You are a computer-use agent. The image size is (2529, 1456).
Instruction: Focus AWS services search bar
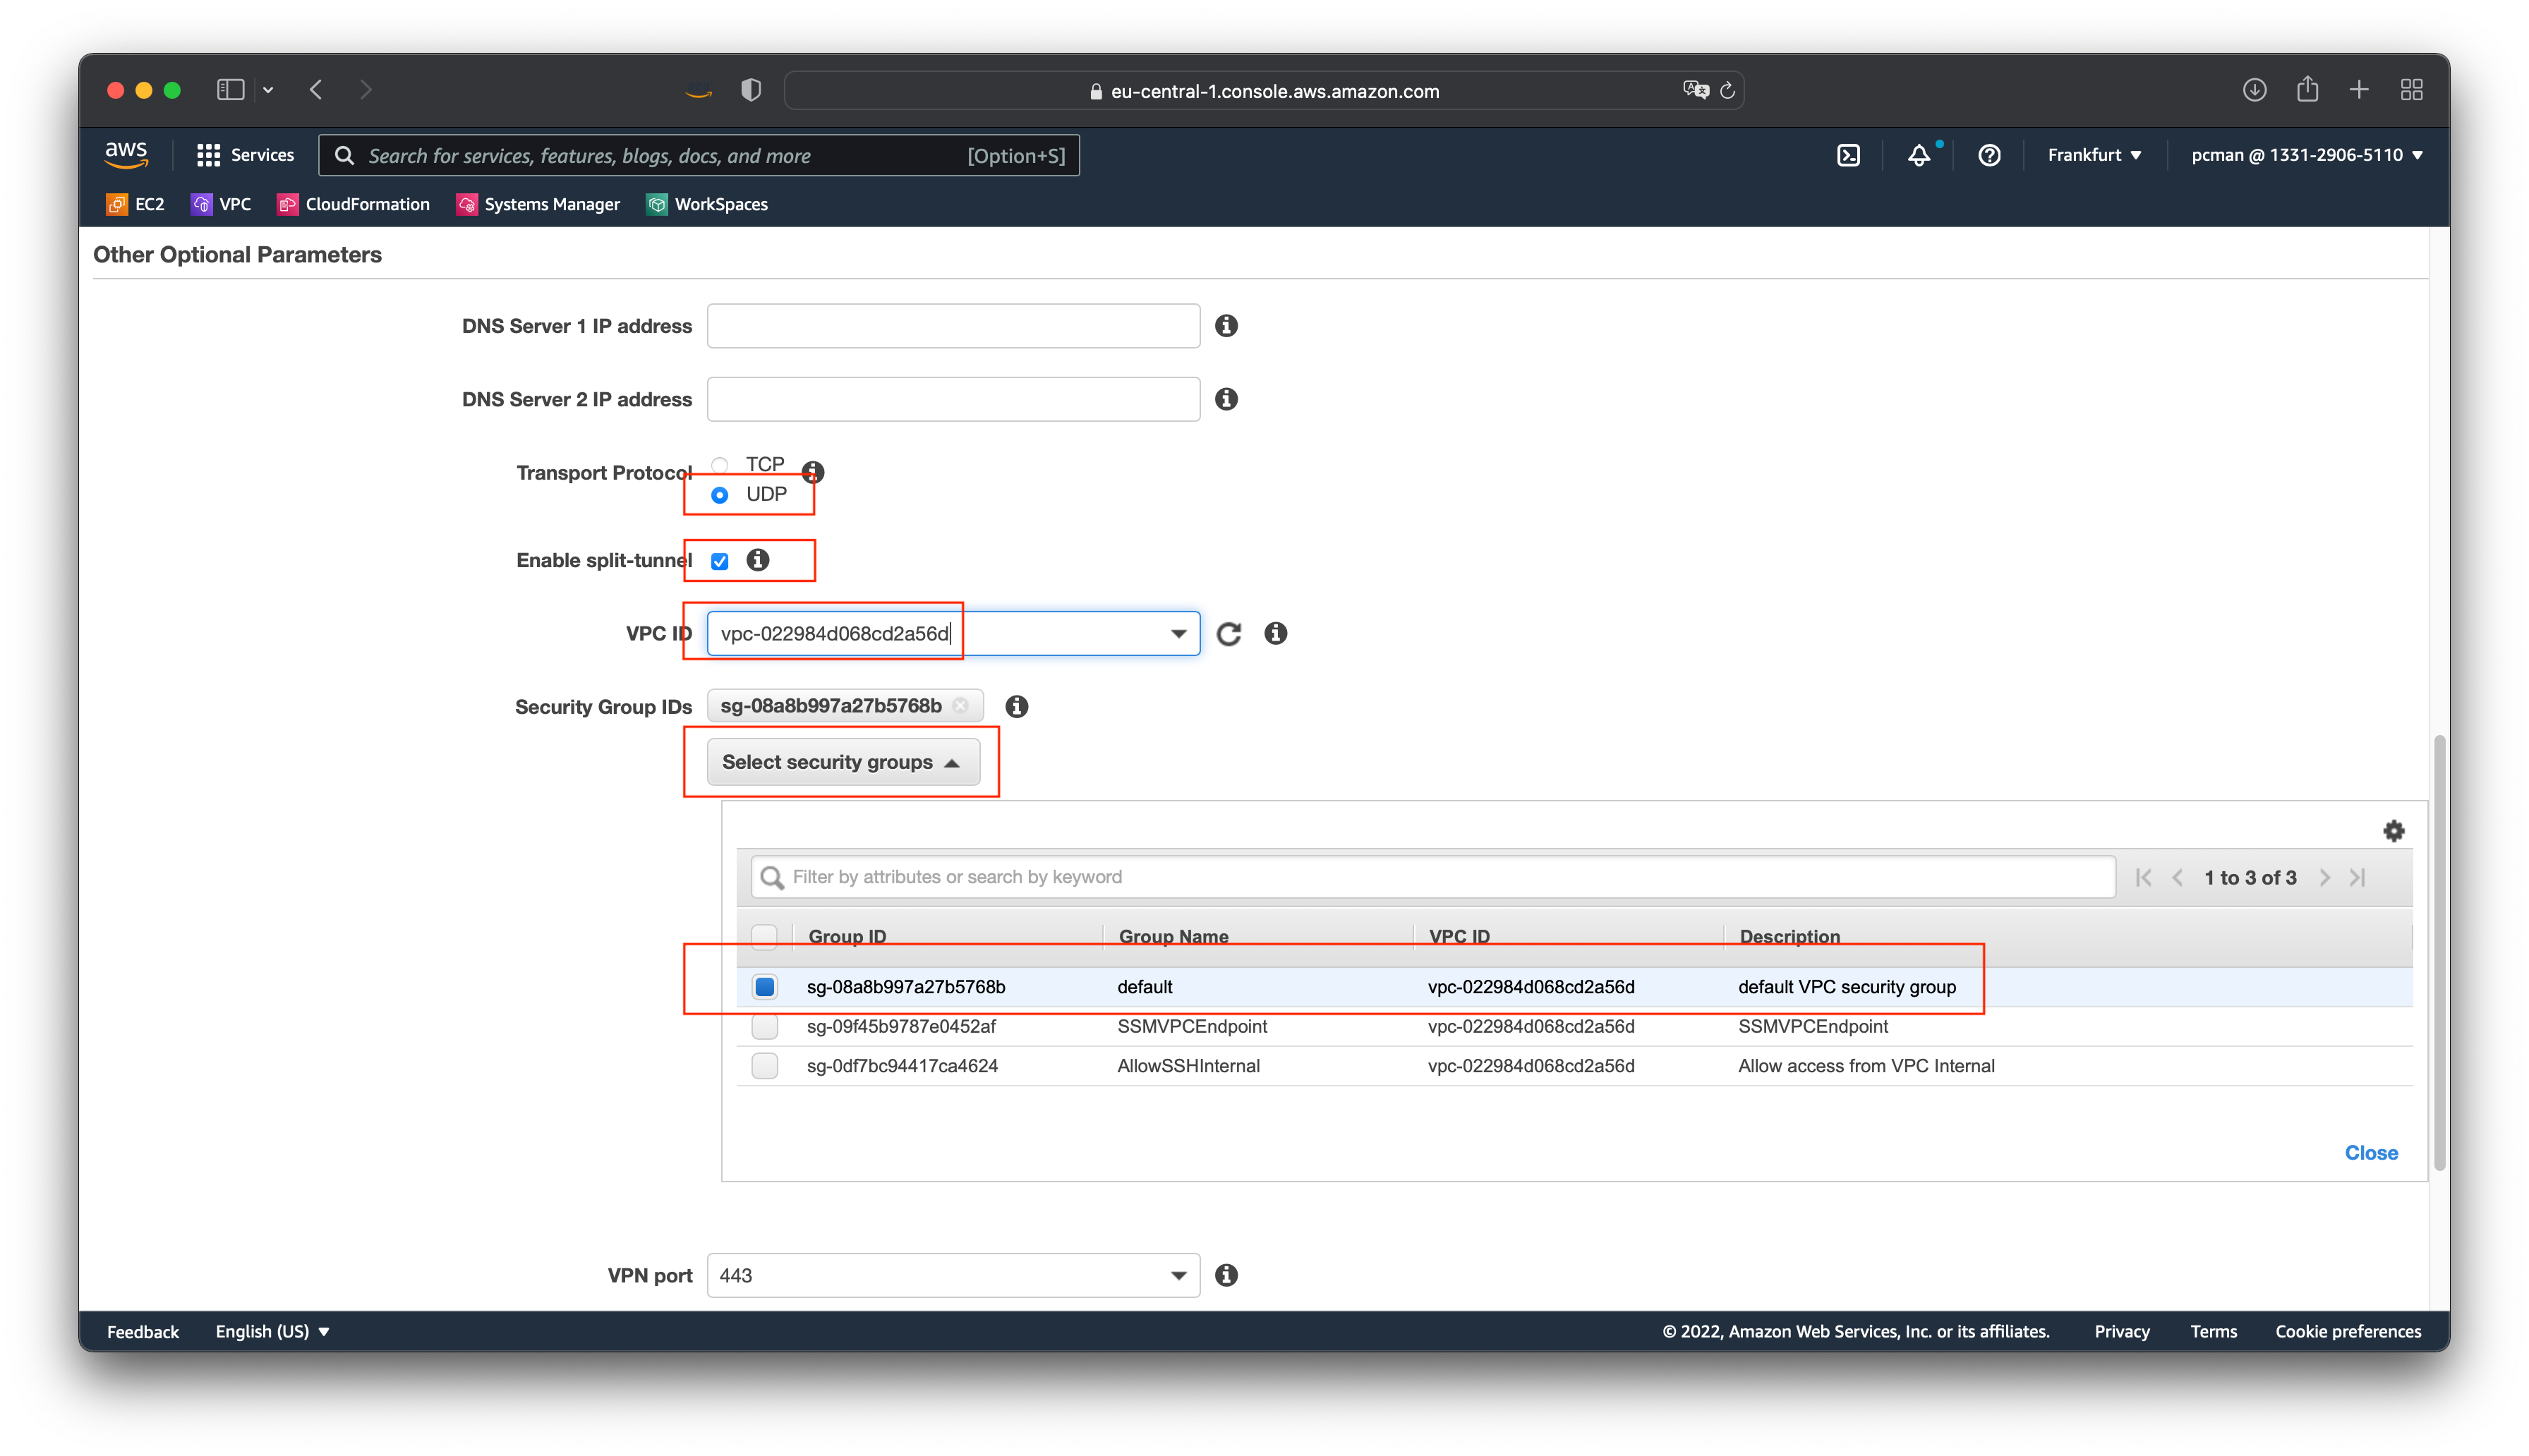tap(698, 155)
